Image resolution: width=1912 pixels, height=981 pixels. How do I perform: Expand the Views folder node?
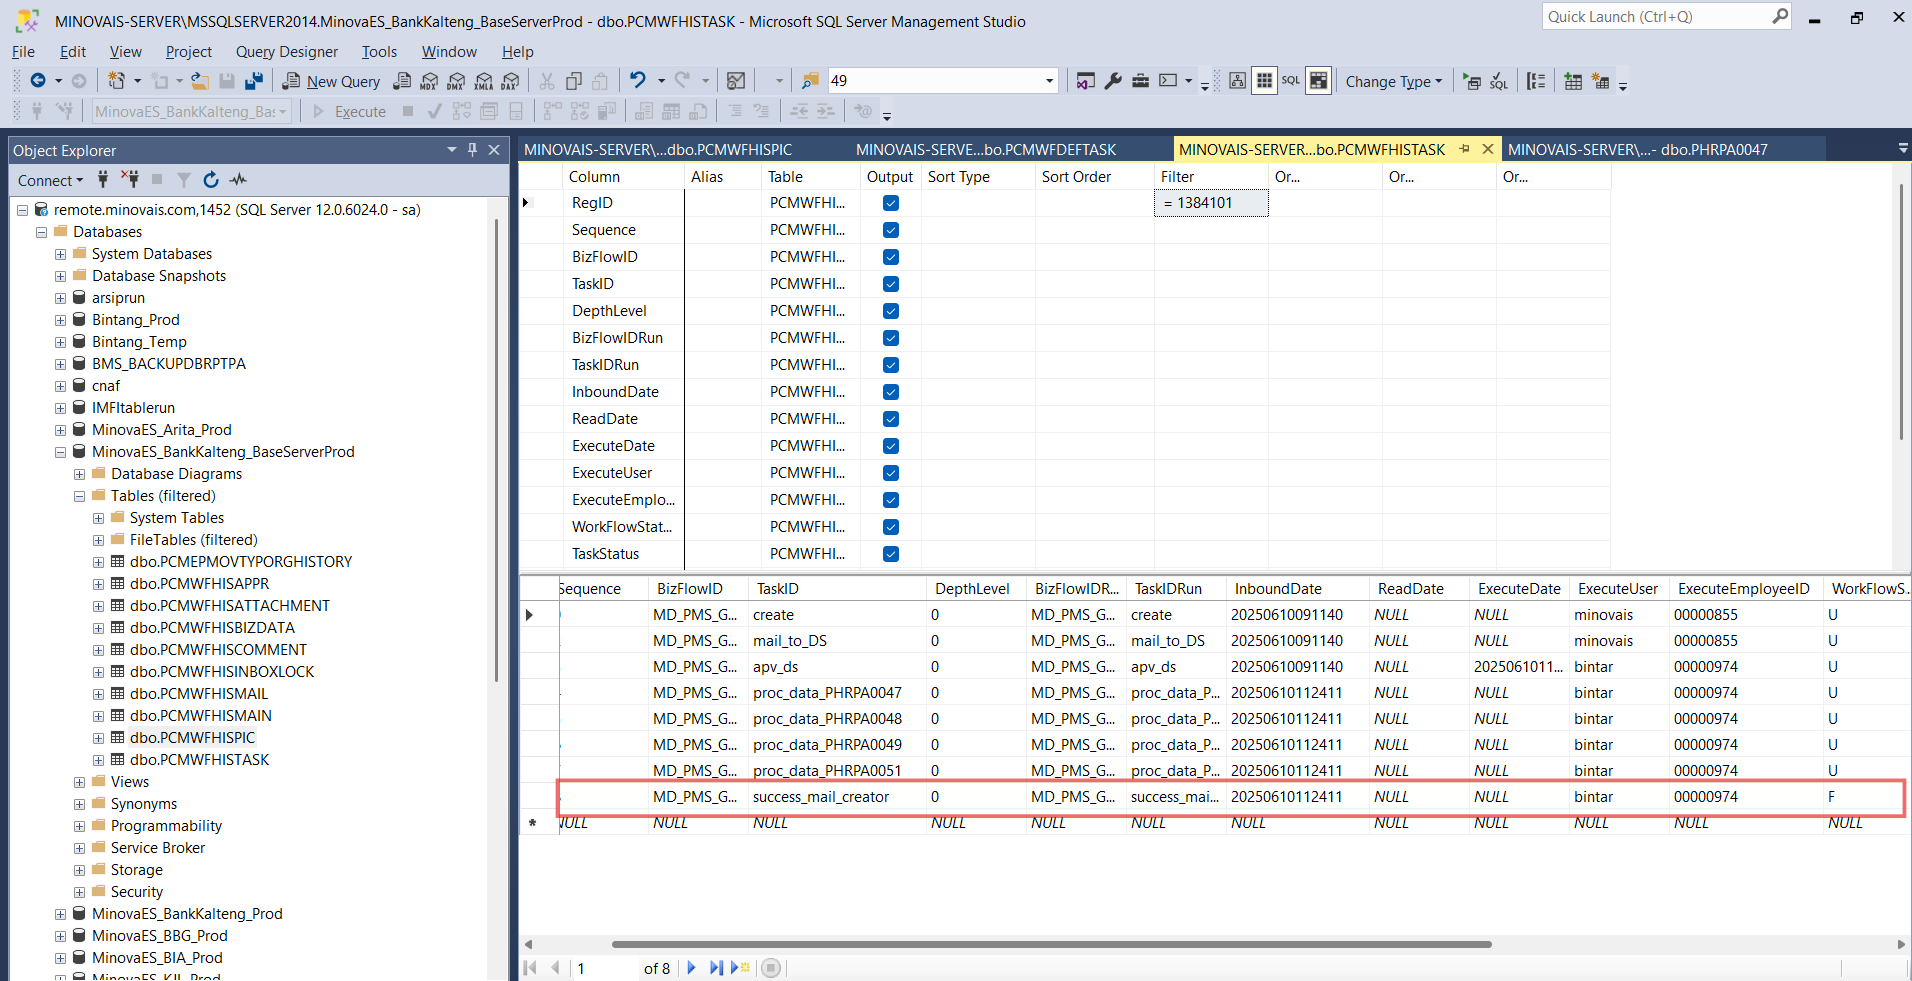coord(79,782)
